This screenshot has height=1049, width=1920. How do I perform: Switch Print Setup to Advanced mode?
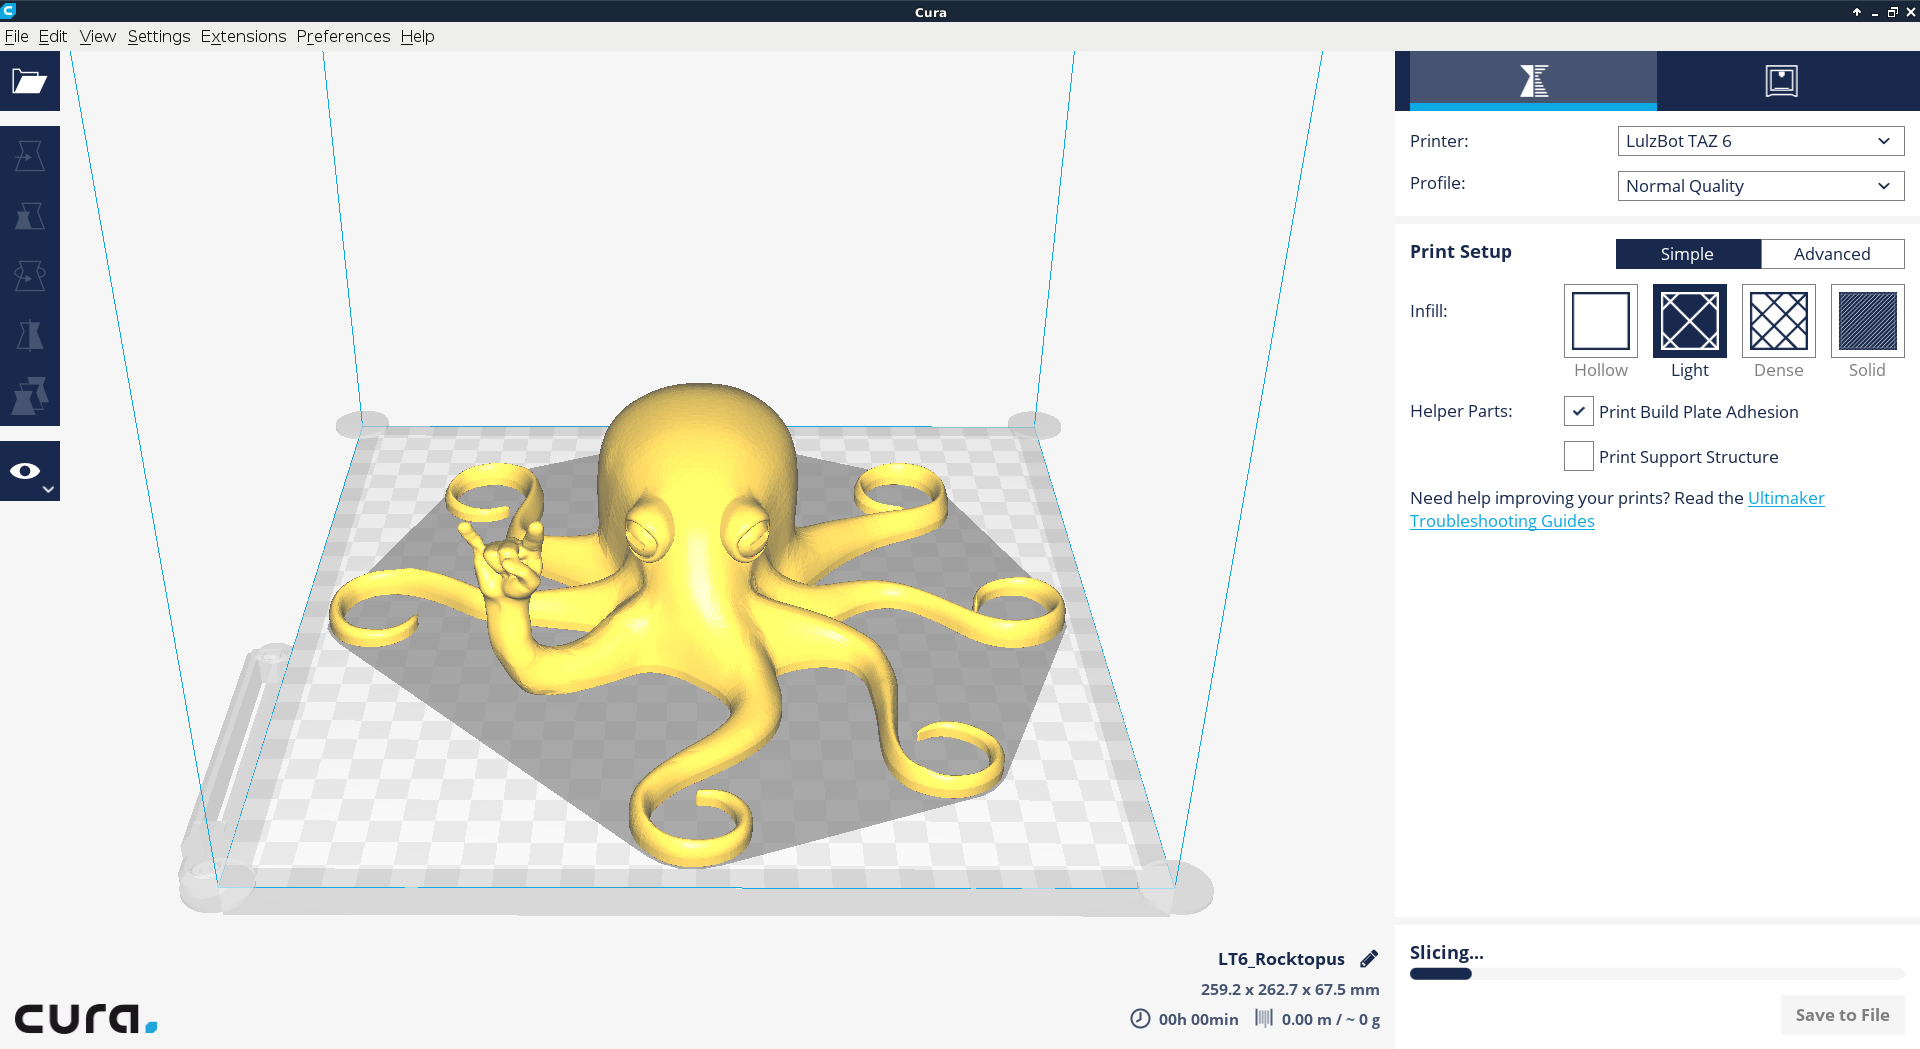(1831, 254)
